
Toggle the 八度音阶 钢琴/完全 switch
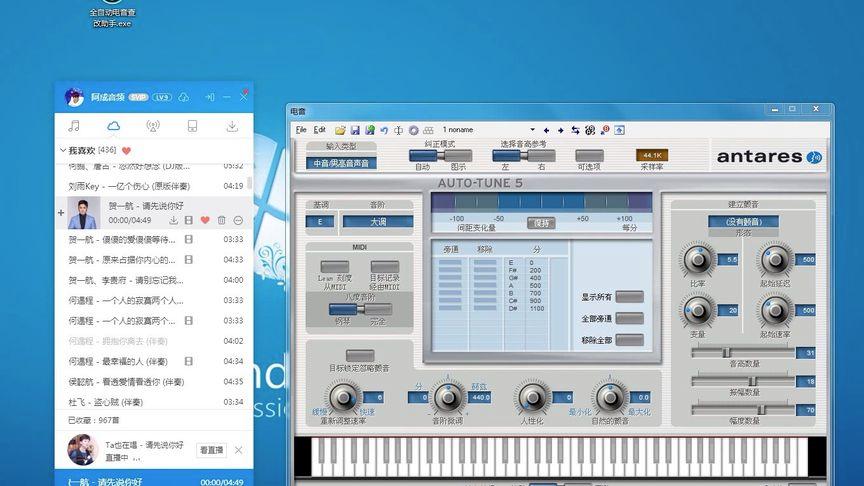(362, 309)
